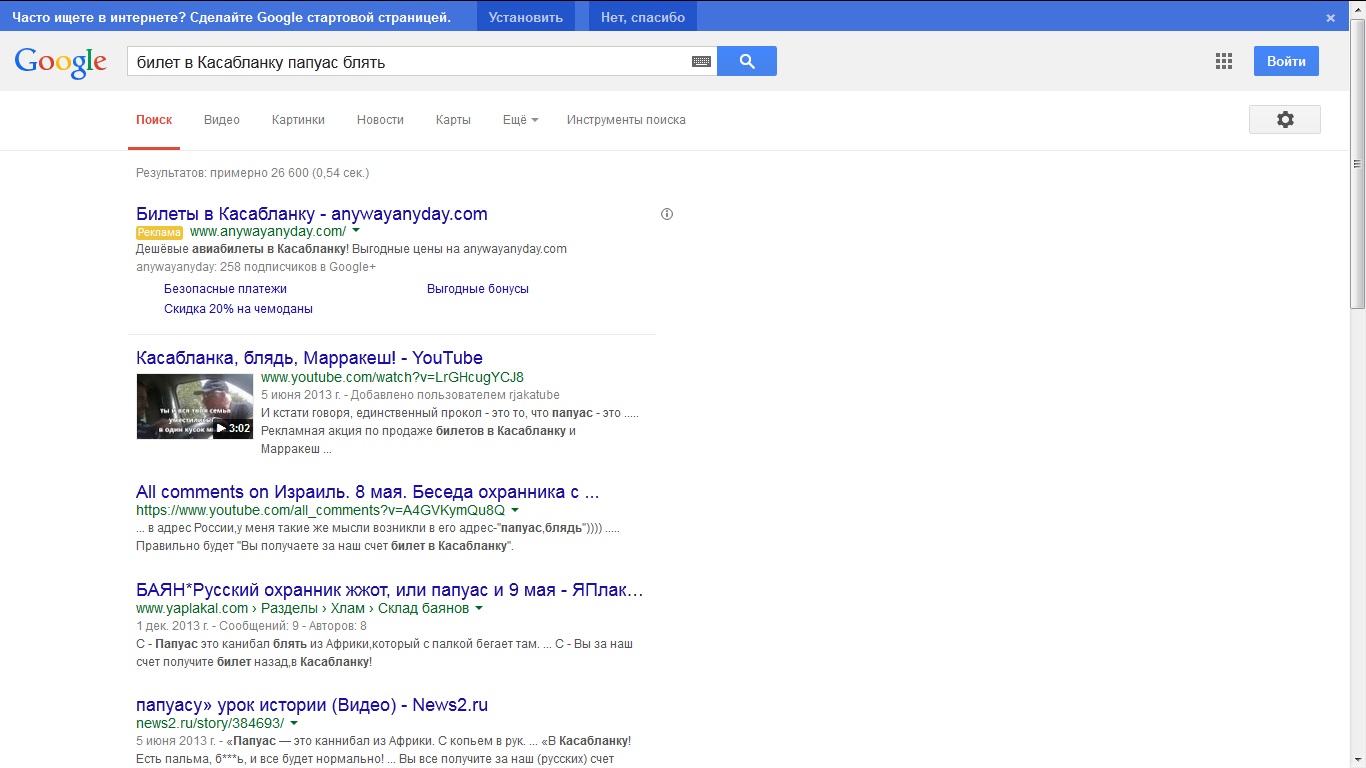Dismiss promo with 'Нет, спасибо'
The image size is (1366, 768).
coord(643,17)
